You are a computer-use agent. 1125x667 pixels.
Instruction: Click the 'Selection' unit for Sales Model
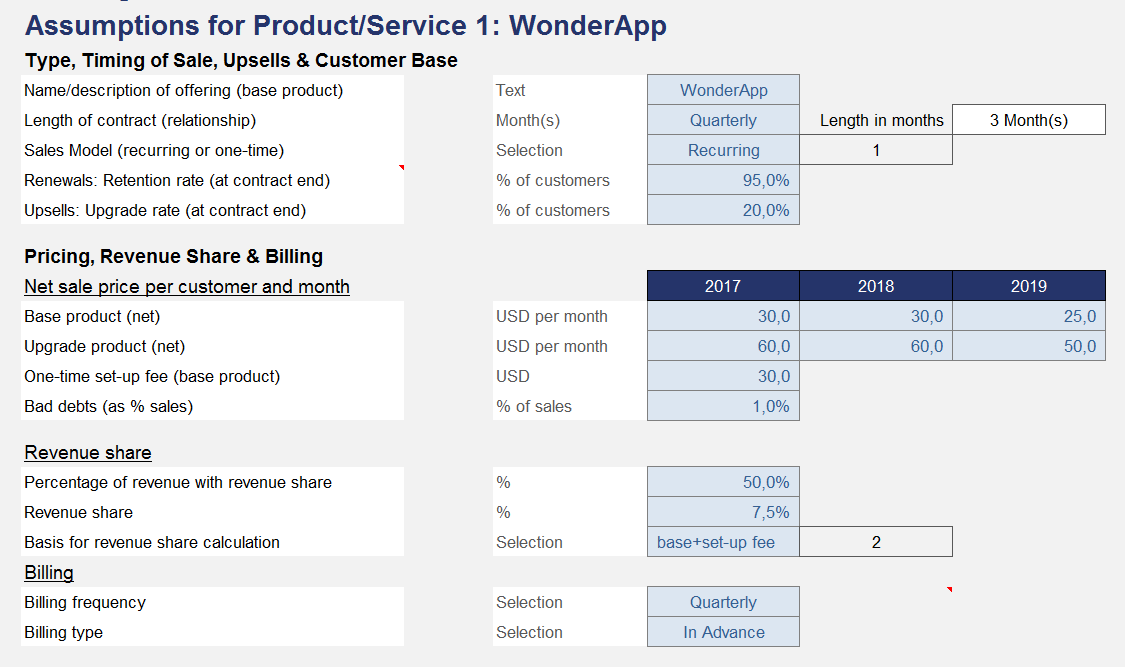[x=529, y=151]
